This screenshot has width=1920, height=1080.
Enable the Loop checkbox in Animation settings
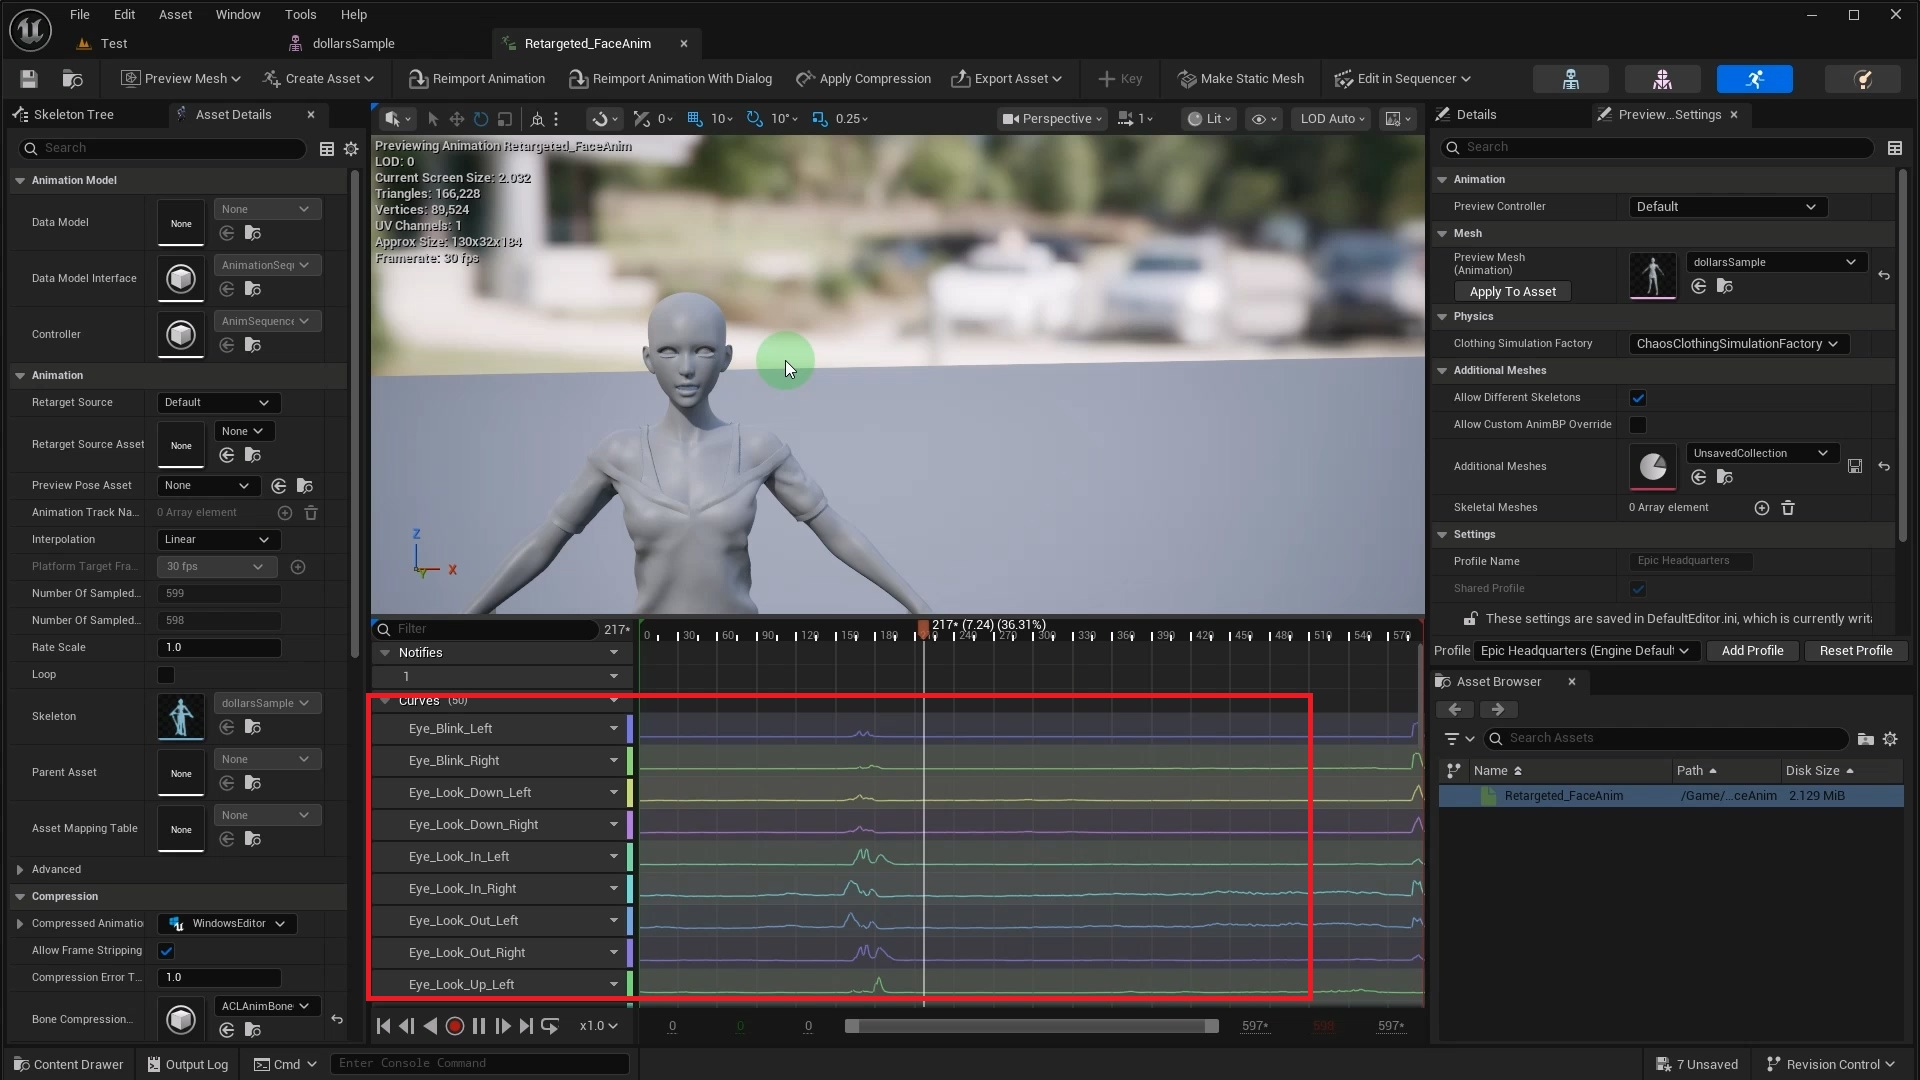(x=166, y=674)
